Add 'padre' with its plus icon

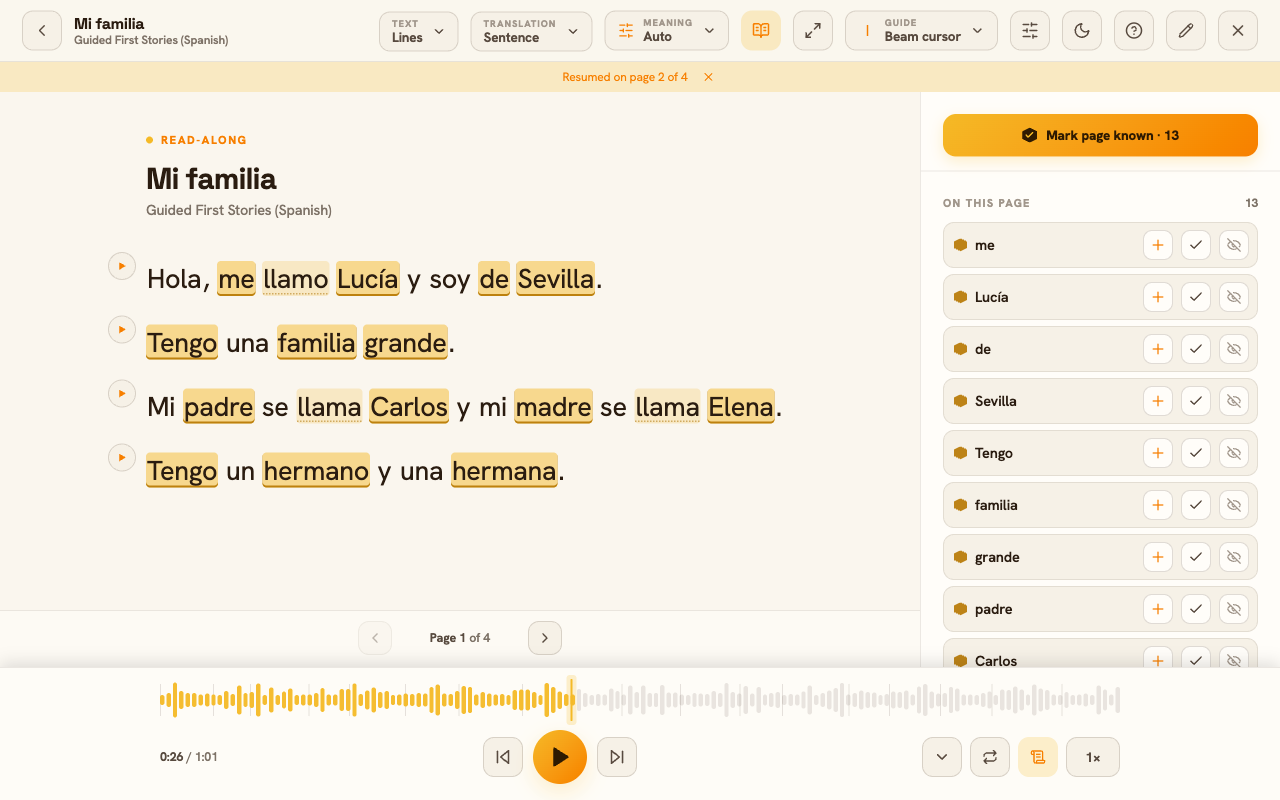pos(1158,609)
